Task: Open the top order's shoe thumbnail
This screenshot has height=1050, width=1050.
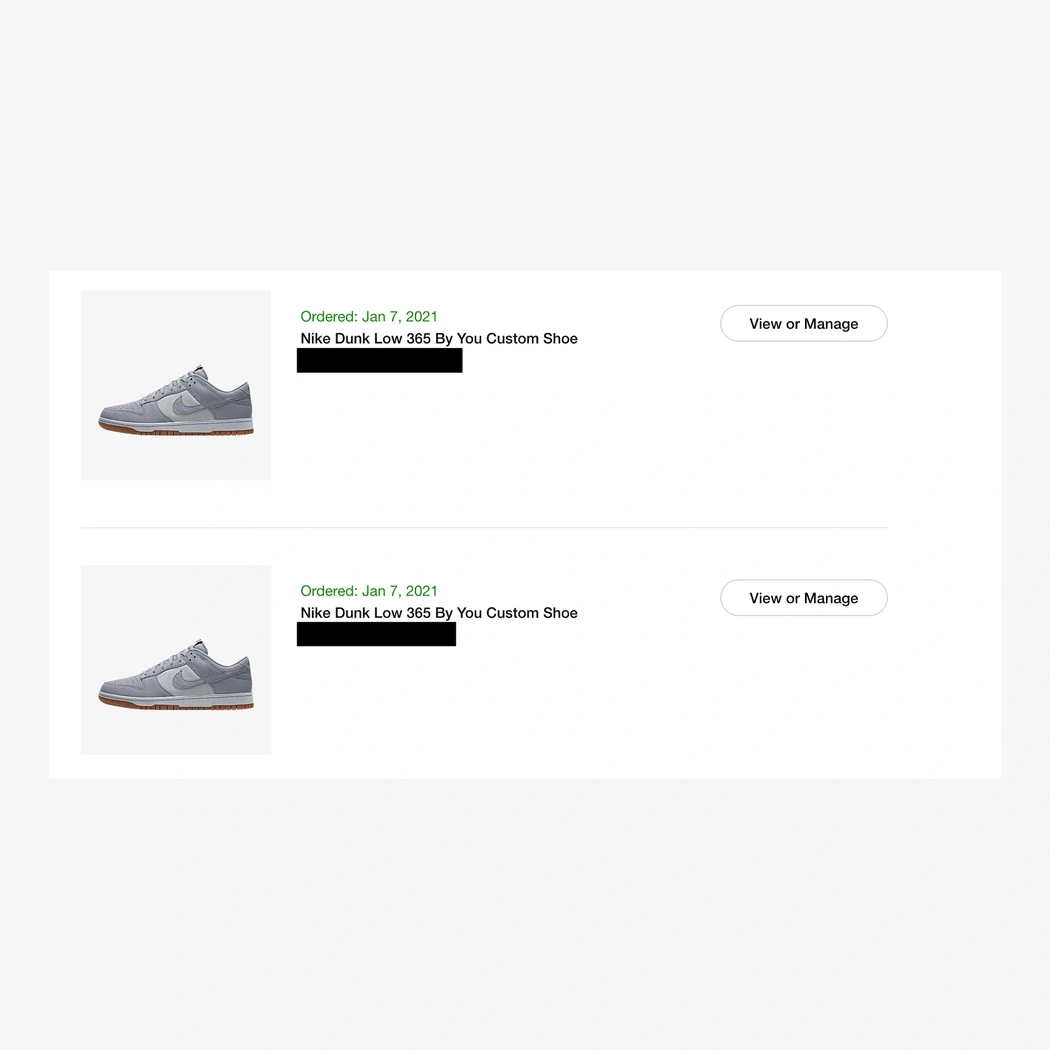Action: point(176,385)
